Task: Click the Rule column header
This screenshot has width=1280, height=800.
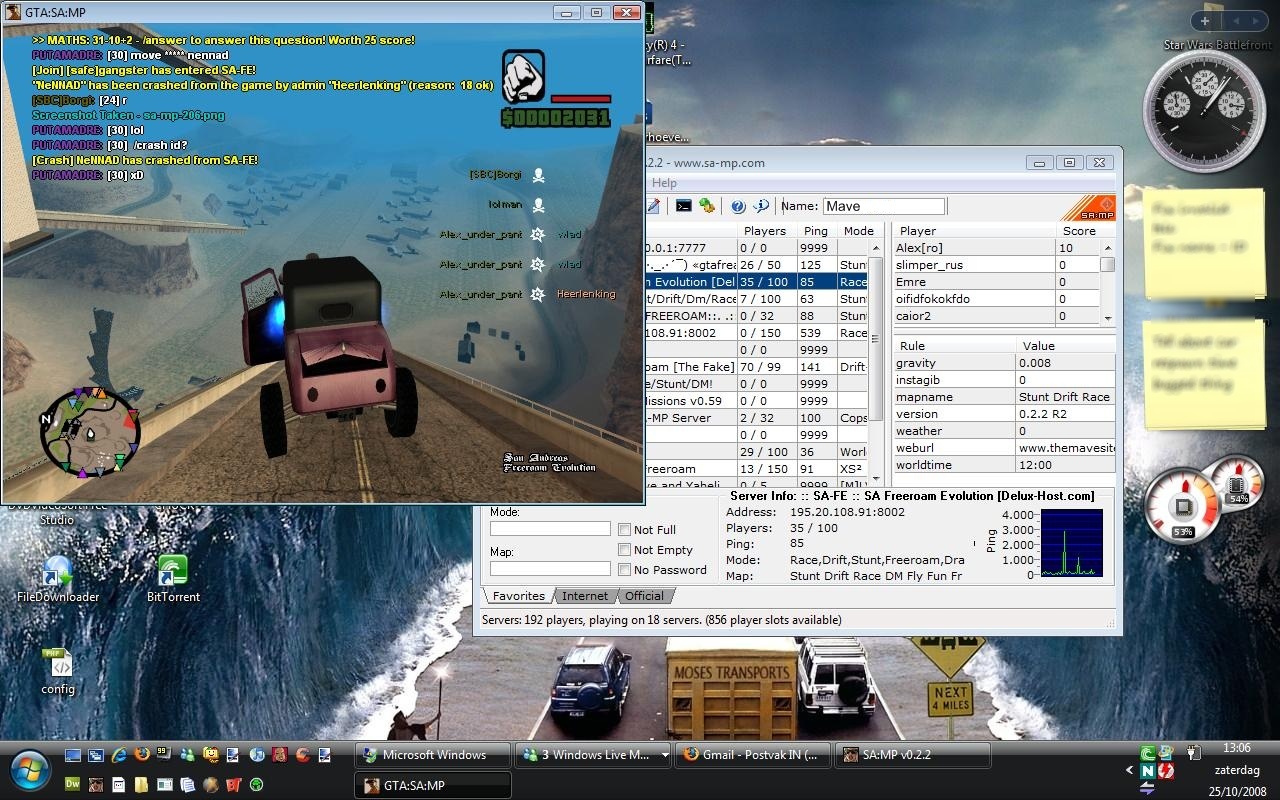Action: pos(954,346)
